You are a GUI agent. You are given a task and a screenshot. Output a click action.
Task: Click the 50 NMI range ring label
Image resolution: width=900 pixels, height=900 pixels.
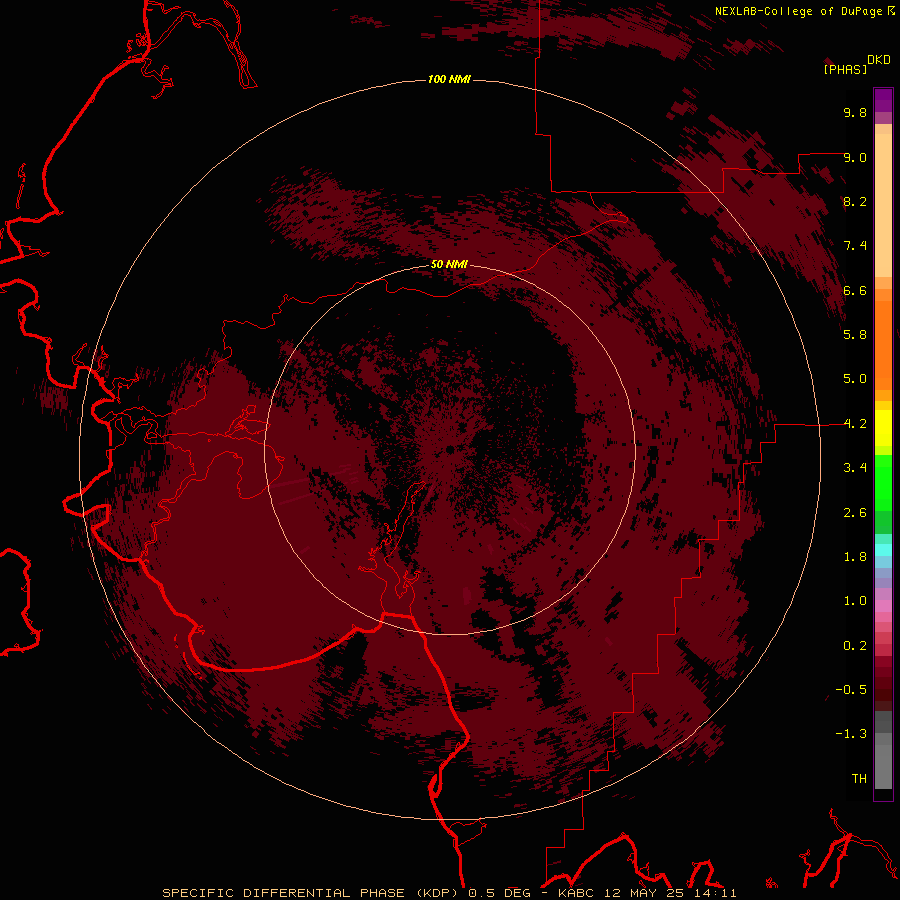tap(449, 264)
